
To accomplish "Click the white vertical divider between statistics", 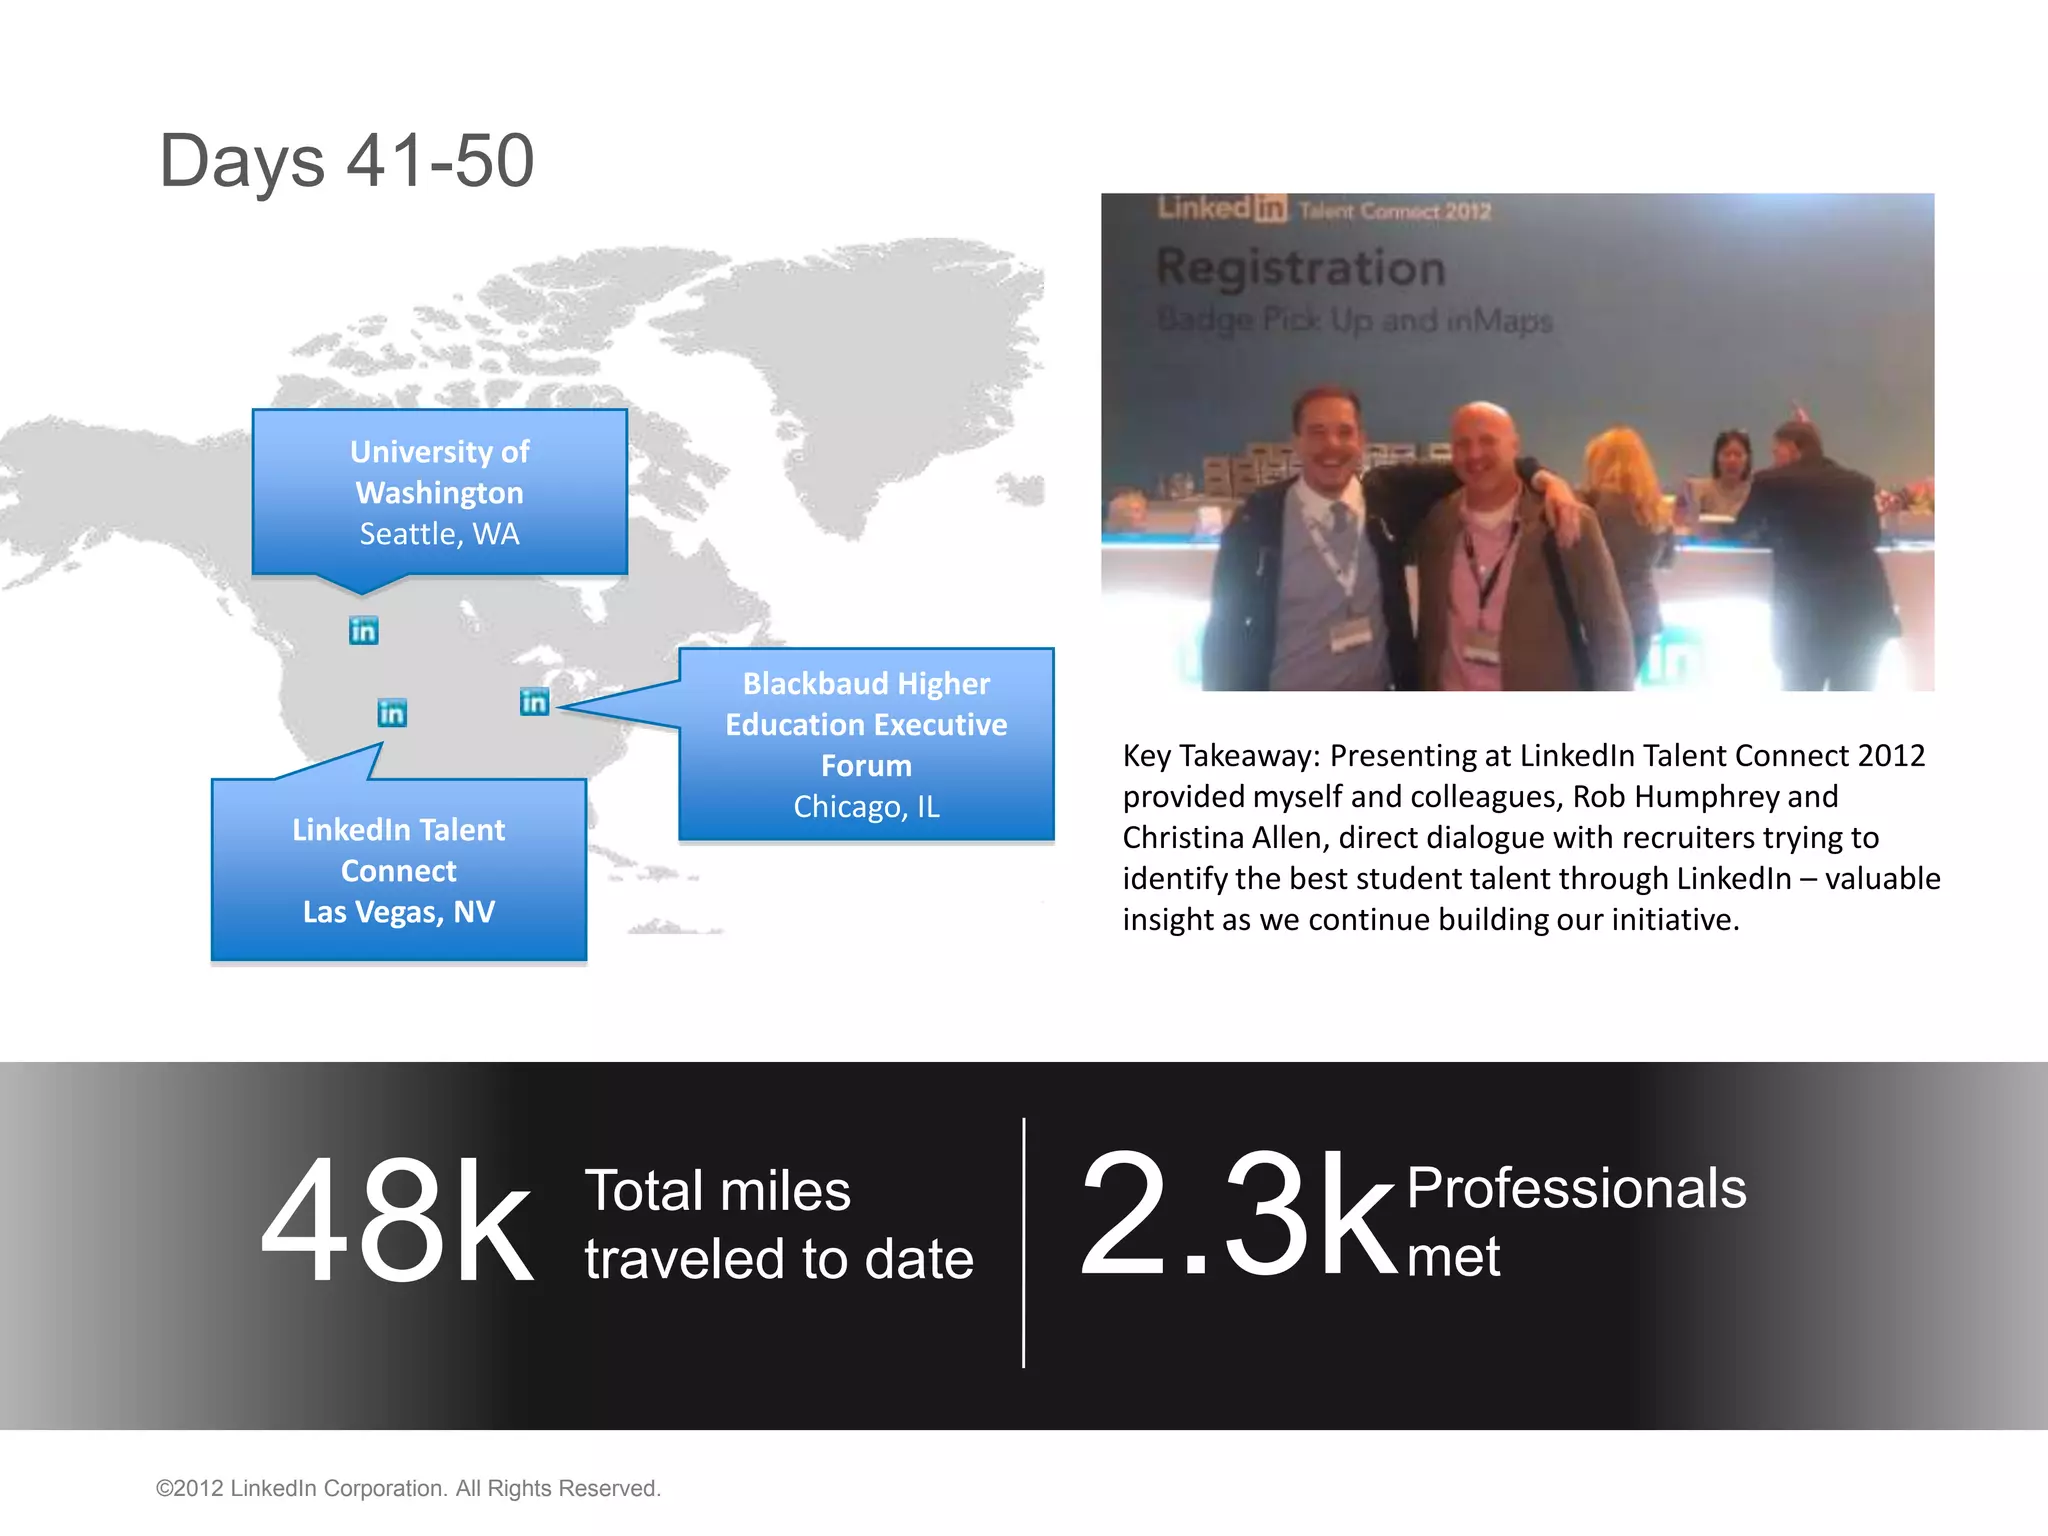I will point(1024,1242).
